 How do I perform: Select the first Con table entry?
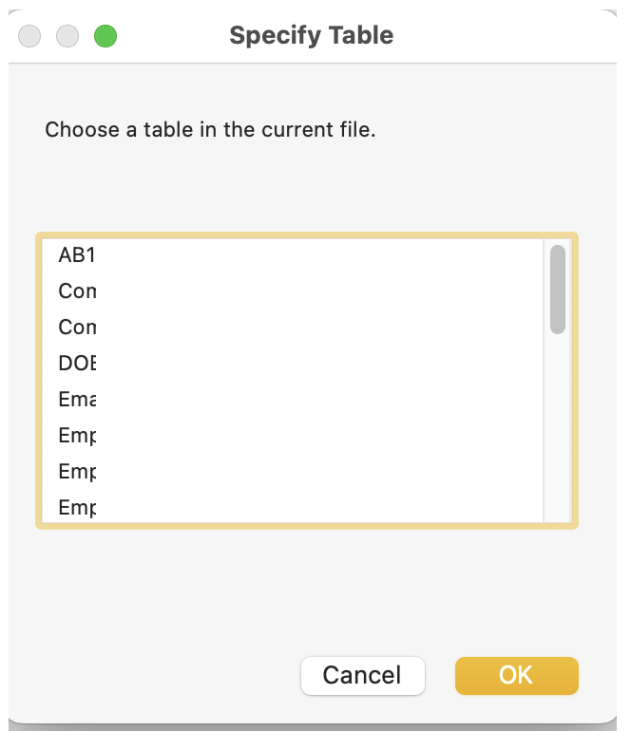pyautogui.click(x=77, y=291)
